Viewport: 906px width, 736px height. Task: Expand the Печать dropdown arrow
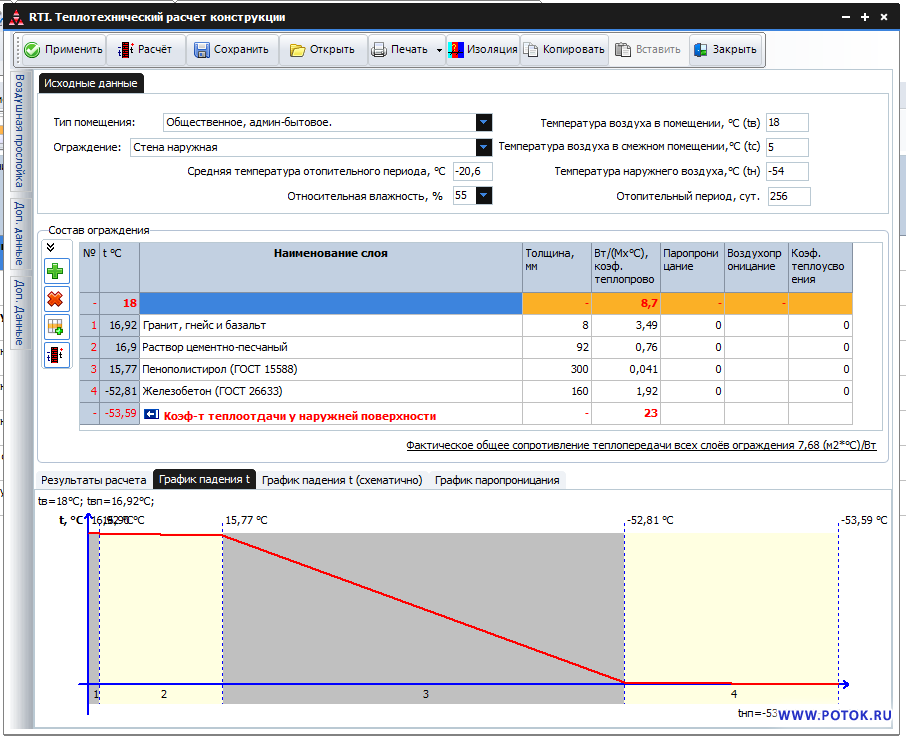(439, 50)
